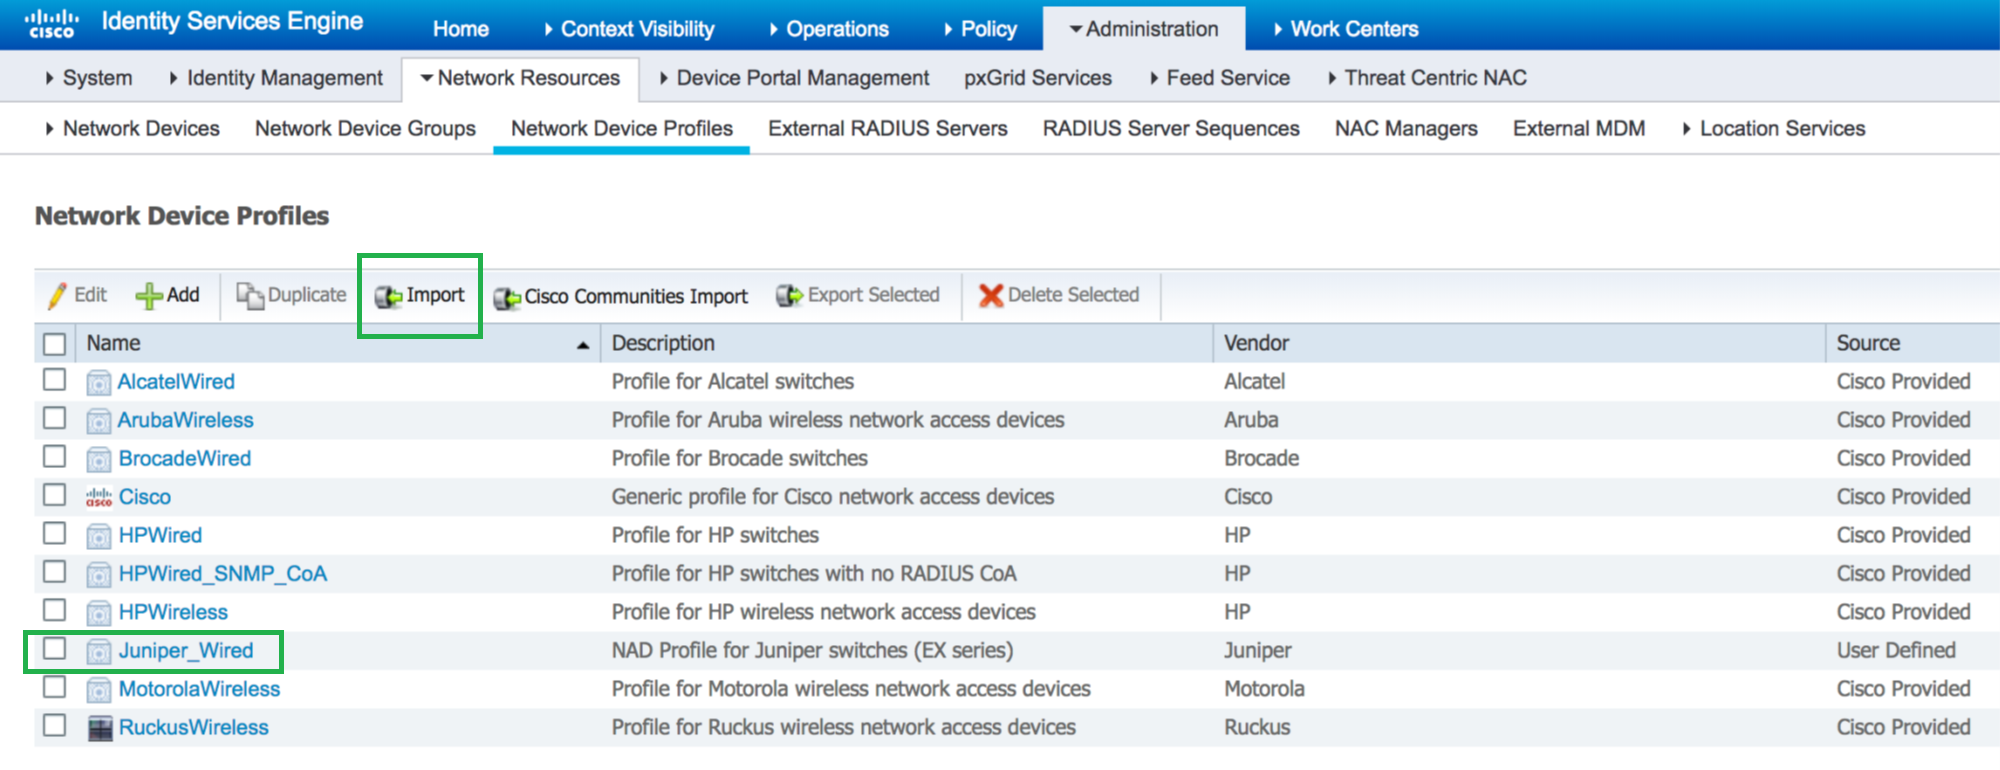This screenshot has width=2000, height=770.
Task: Toggle the select-all header checkbox
Action: [55, 344]
